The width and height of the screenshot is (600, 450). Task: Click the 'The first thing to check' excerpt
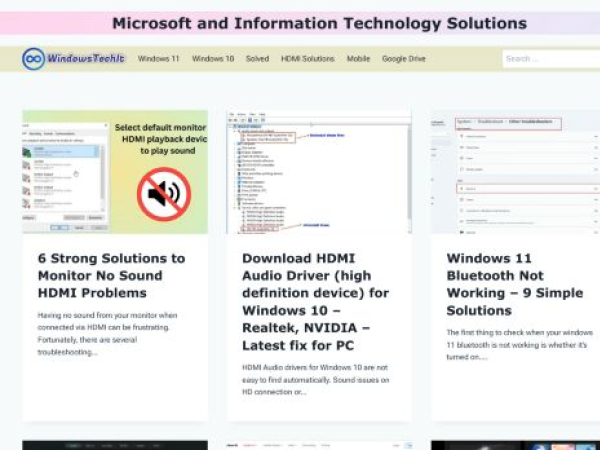coord(520,345)
